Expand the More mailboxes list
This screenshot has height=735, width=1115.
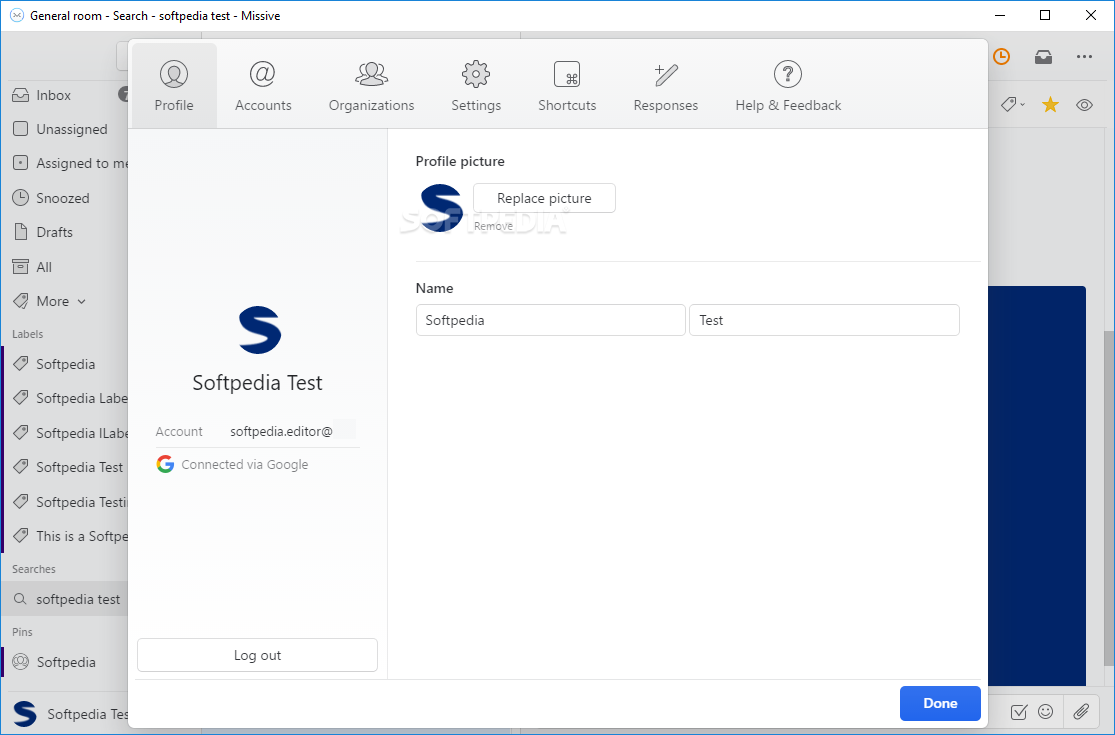[x=50, y=301]
